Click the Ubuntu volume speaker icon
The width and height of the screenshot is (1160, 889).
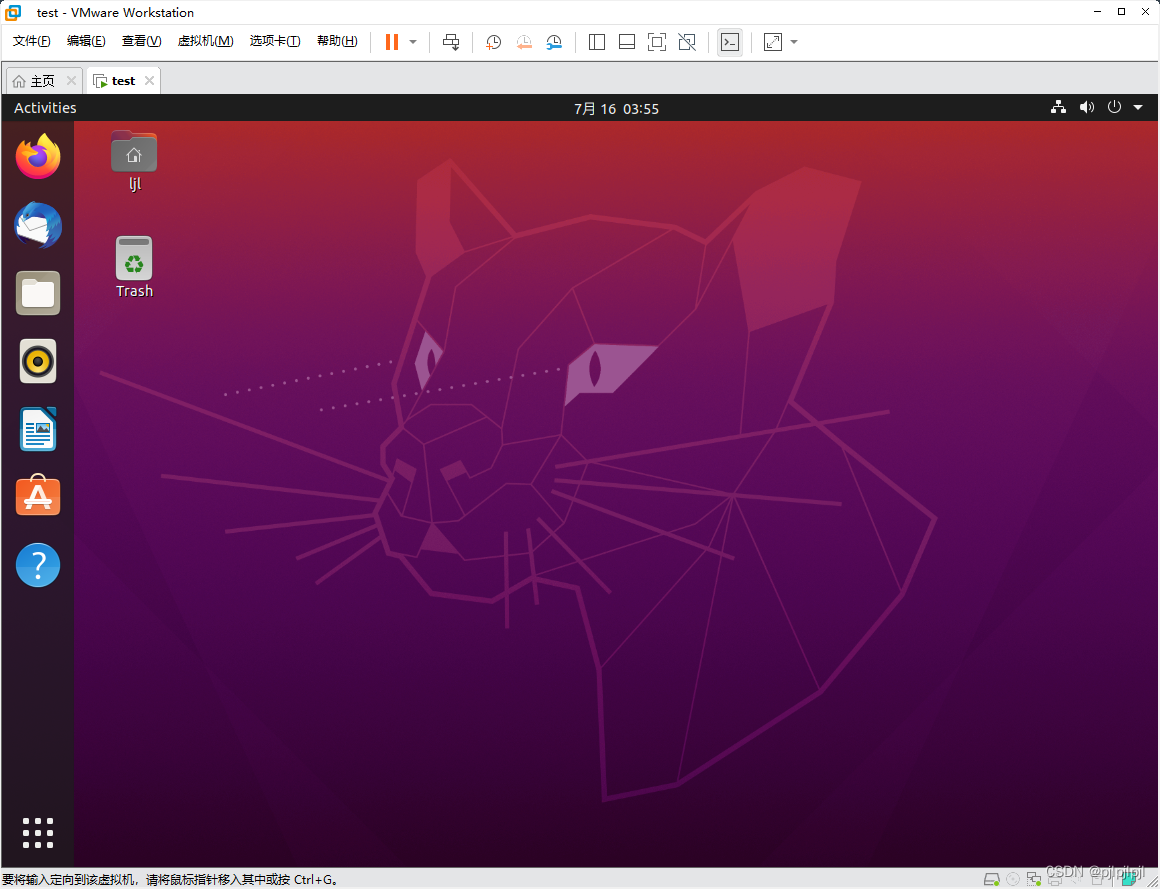1086,107
